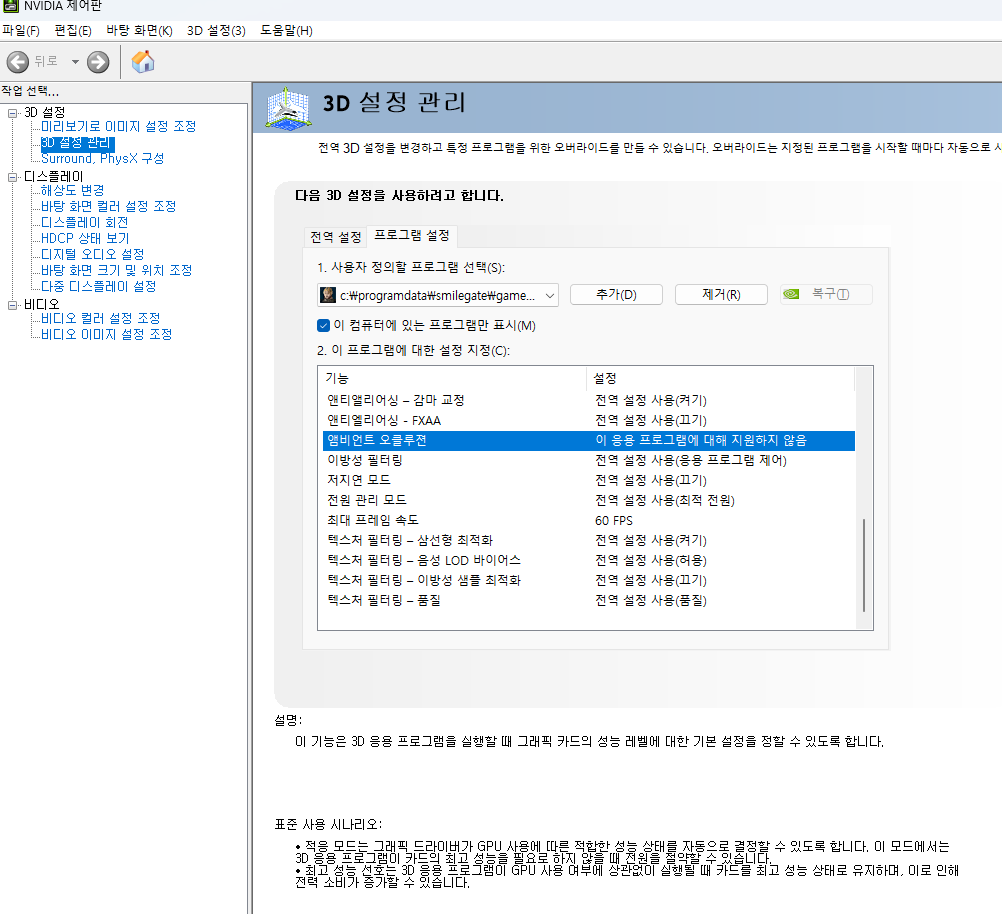Open the 도움말(H) menu
Screen dimensions: 1002x914
pyautogui.click(x=286, y=31)
